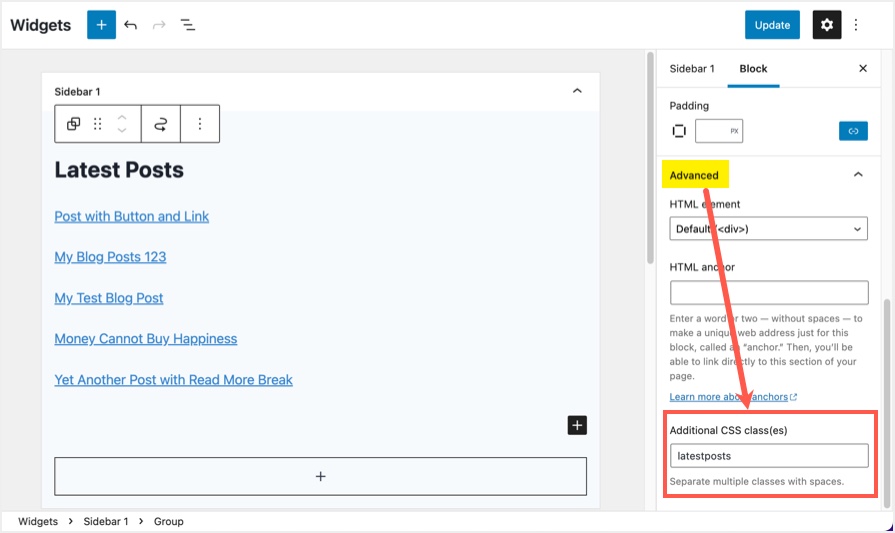Screen dimensions: 895x533
Task: Click the Latest Posts heading
Action: [119, 170]
